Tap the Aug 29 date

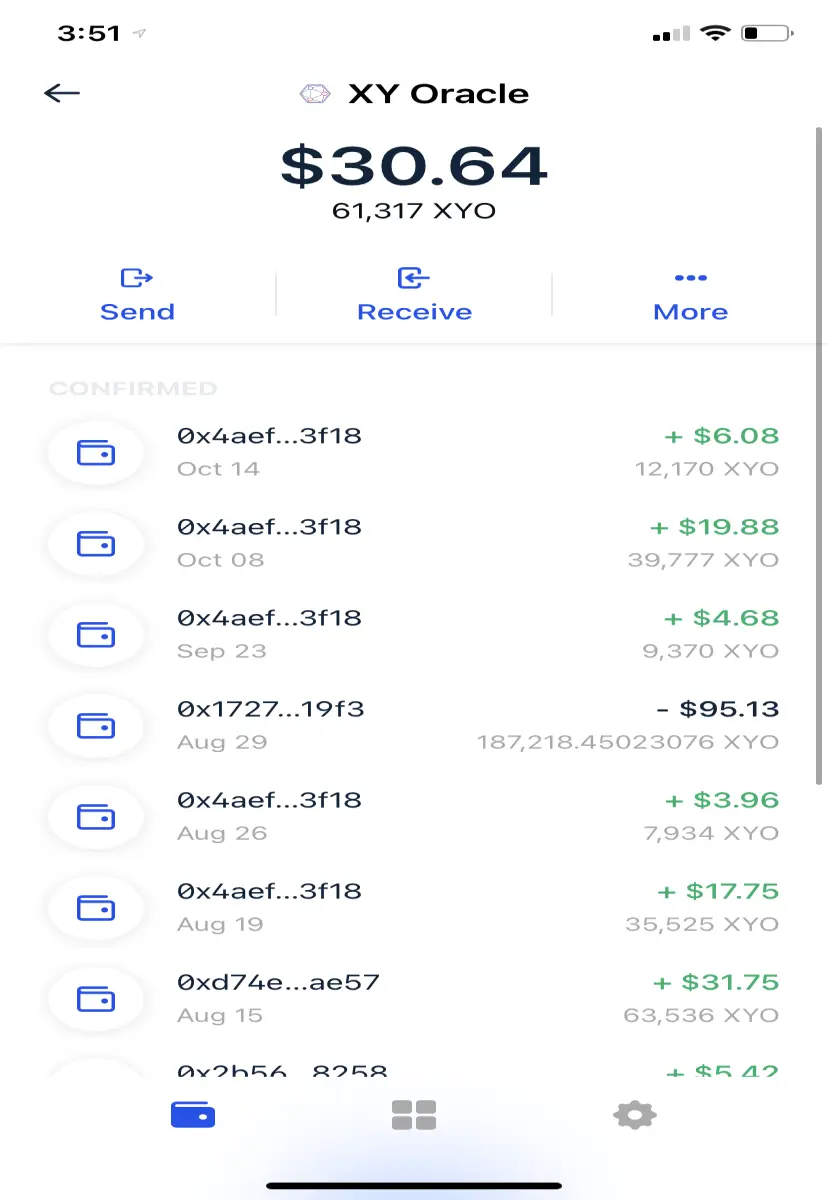point(222,742)
